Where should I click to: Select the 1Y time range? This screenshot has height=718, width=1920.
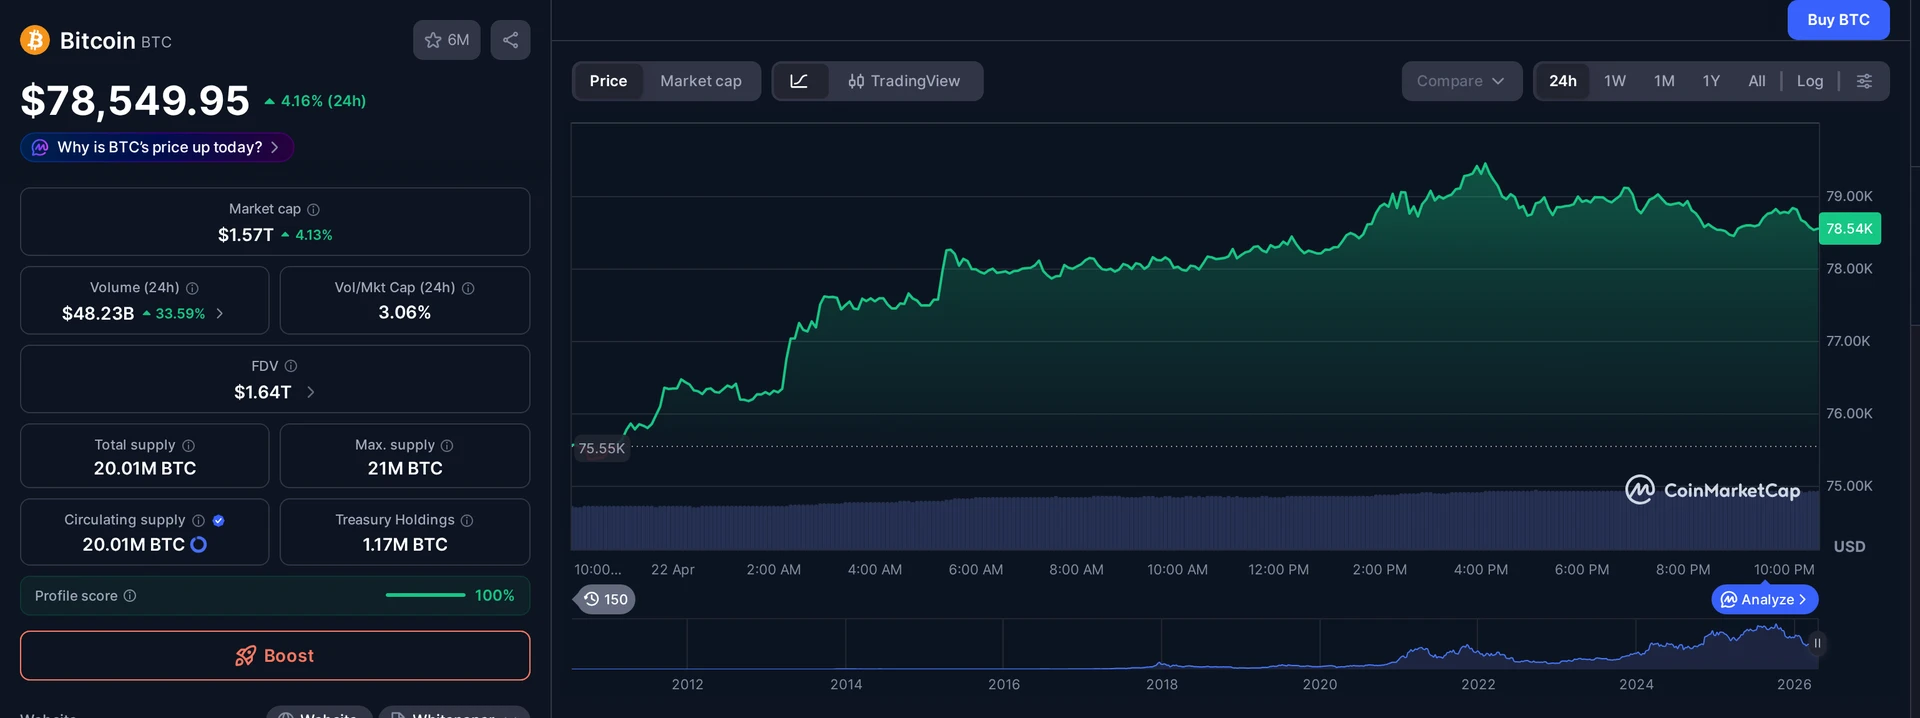click(1711, 81)
